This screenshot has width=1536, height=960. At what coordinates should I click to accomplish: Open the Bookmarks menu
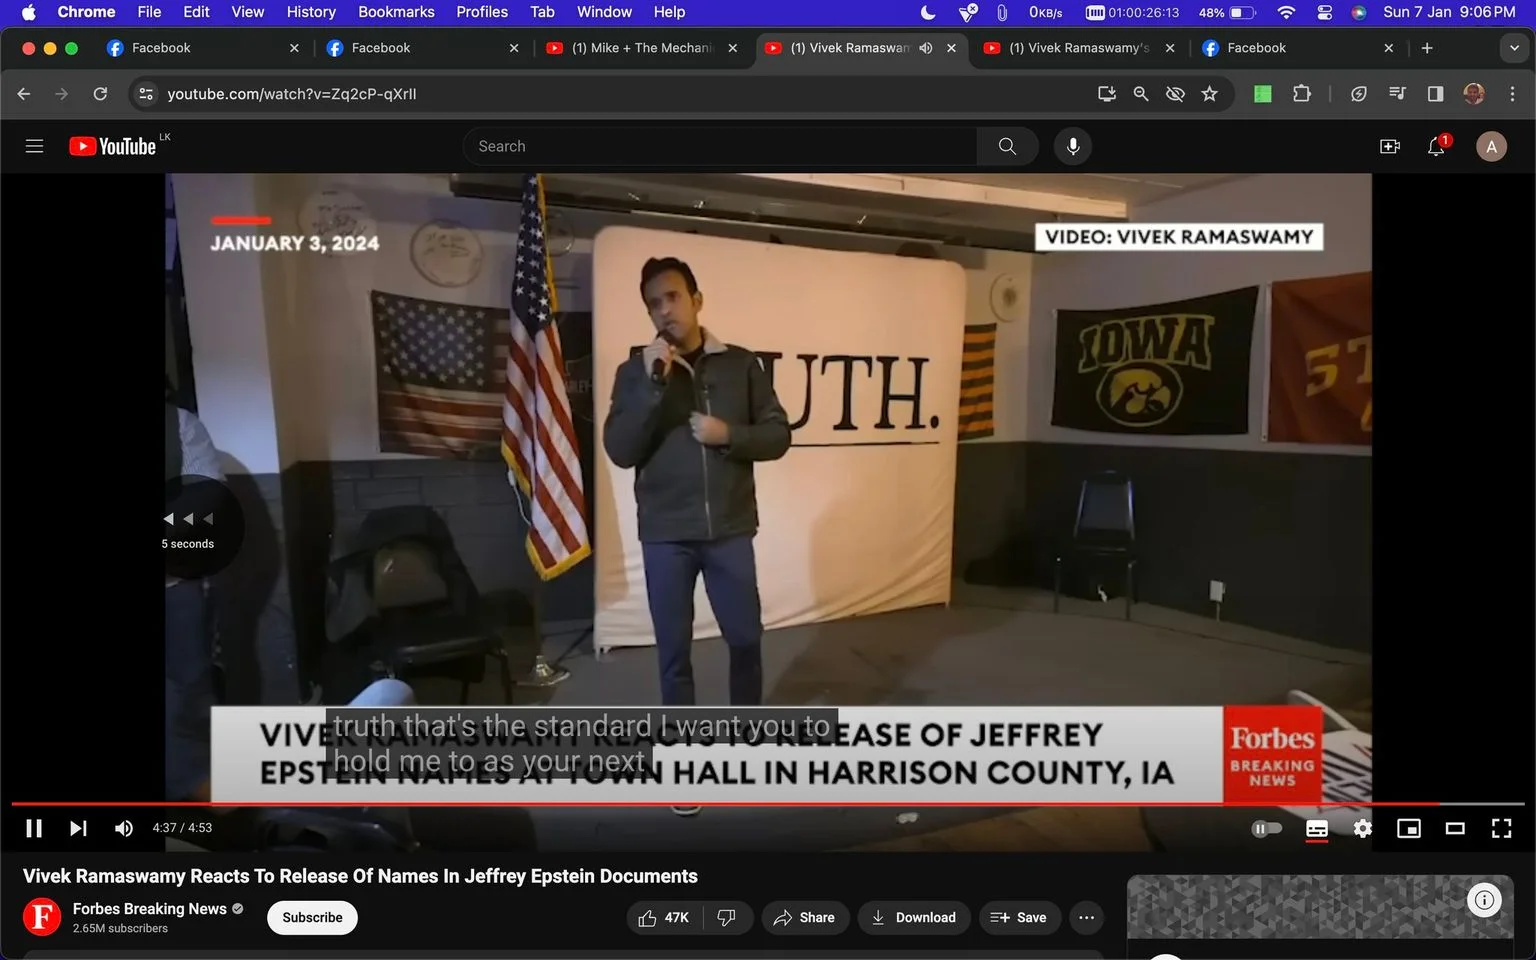point(396,12)
